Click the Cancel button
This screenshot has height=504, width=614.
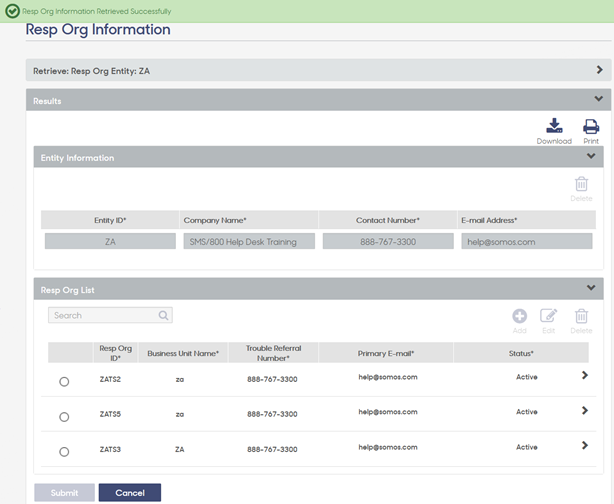point(130,493)
